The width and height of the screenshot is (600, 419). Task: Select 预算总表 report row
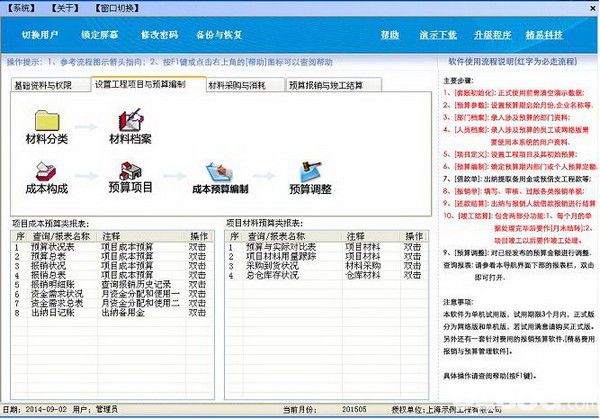[112, 256]
